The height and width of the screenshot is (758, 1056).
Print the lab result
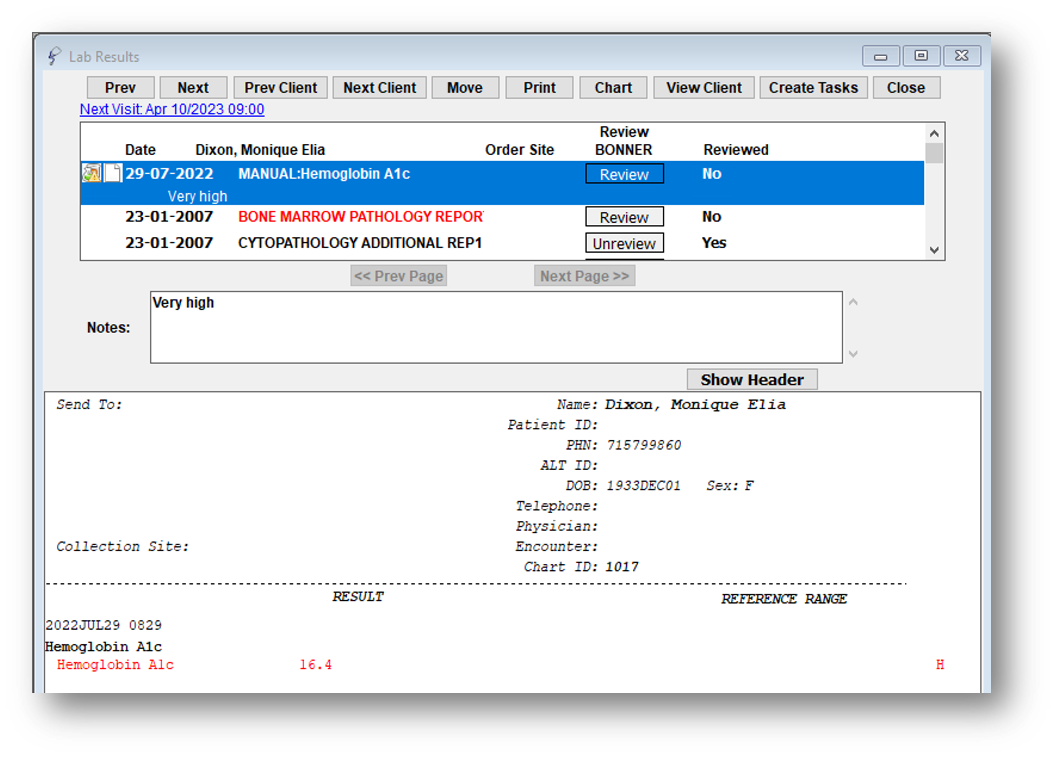pos(539,88)
